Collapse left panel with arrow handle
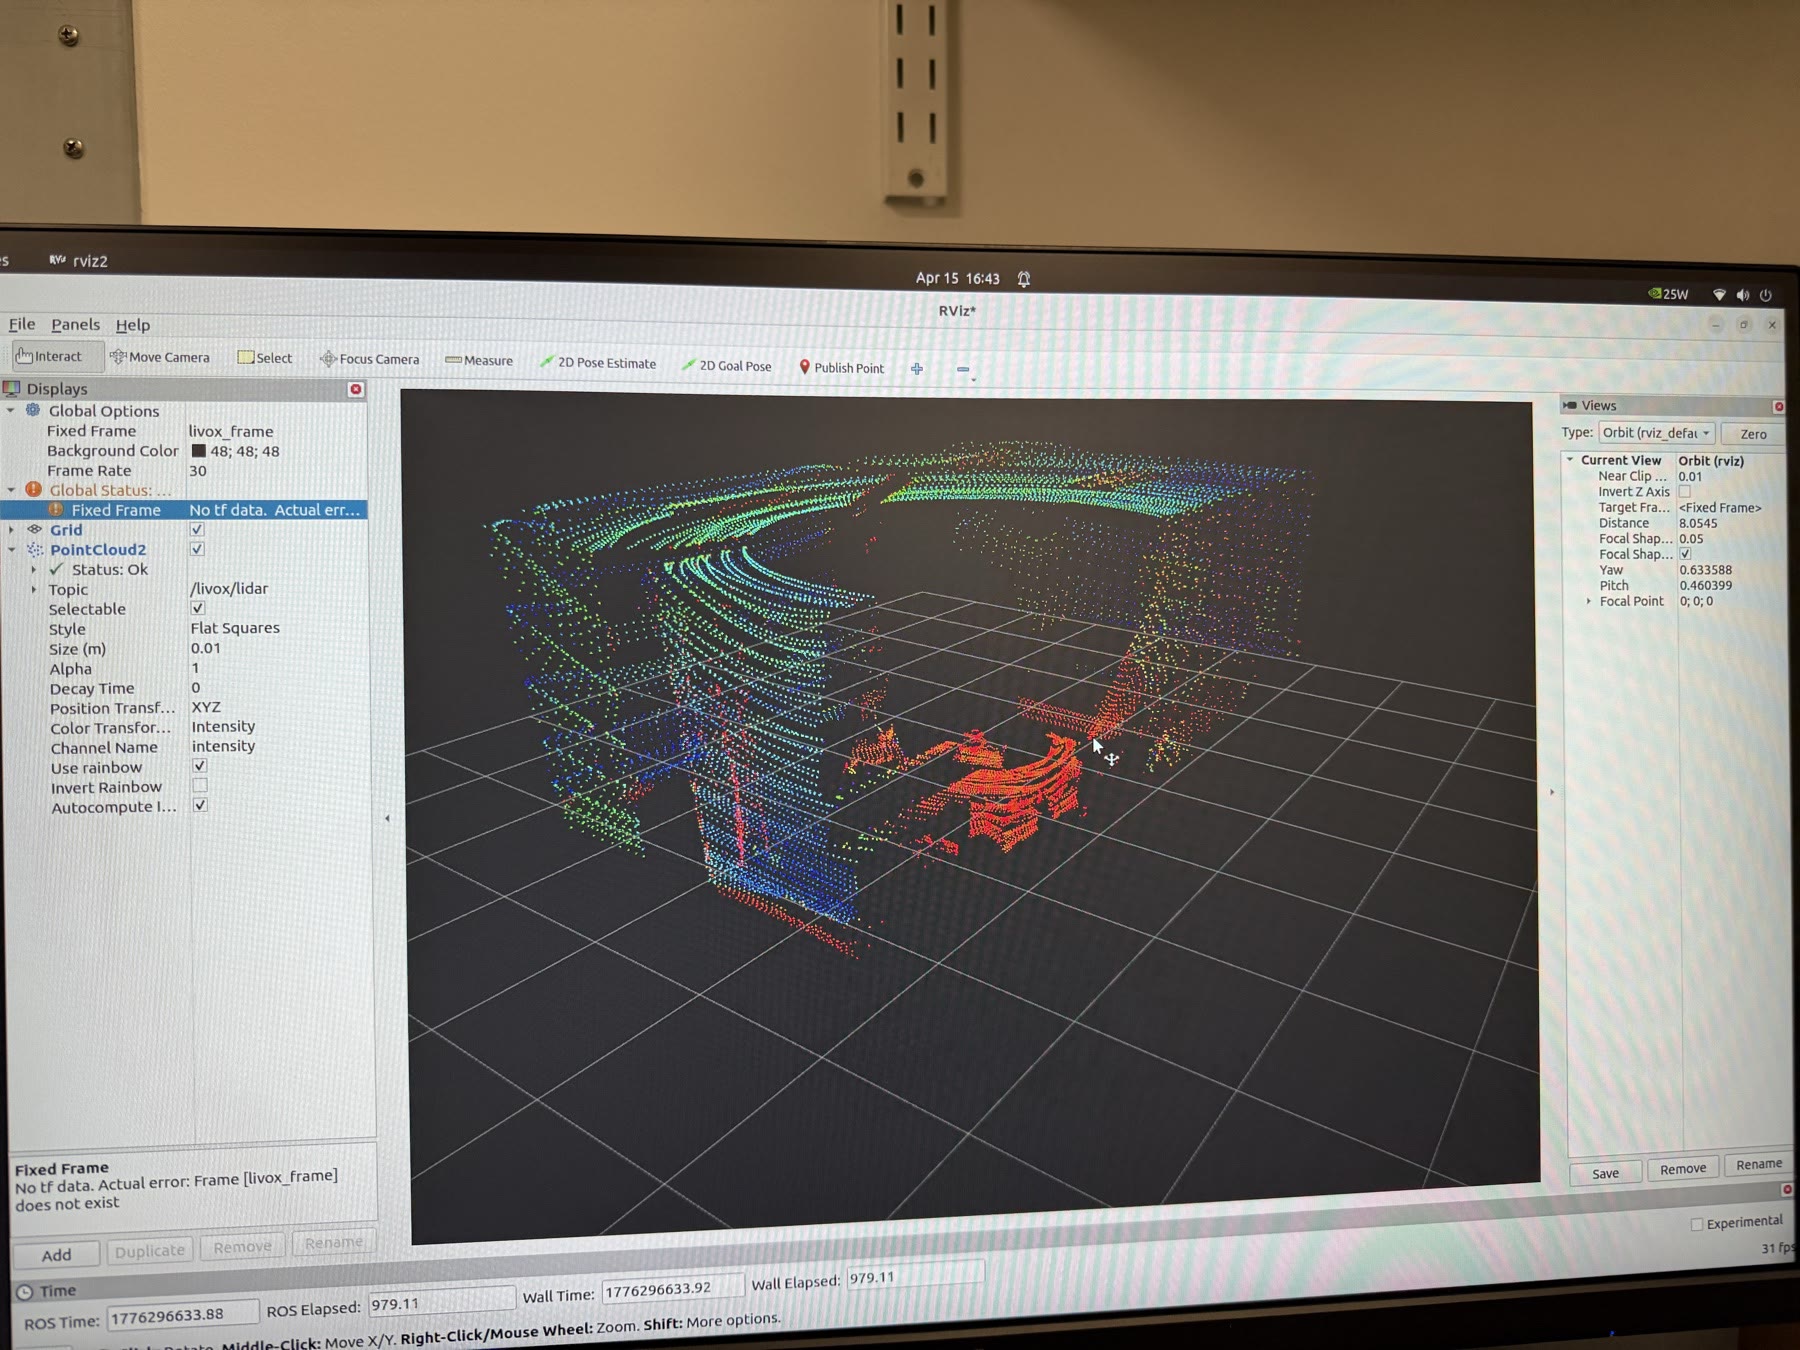 pyautogui.click(x=387, y=818)
